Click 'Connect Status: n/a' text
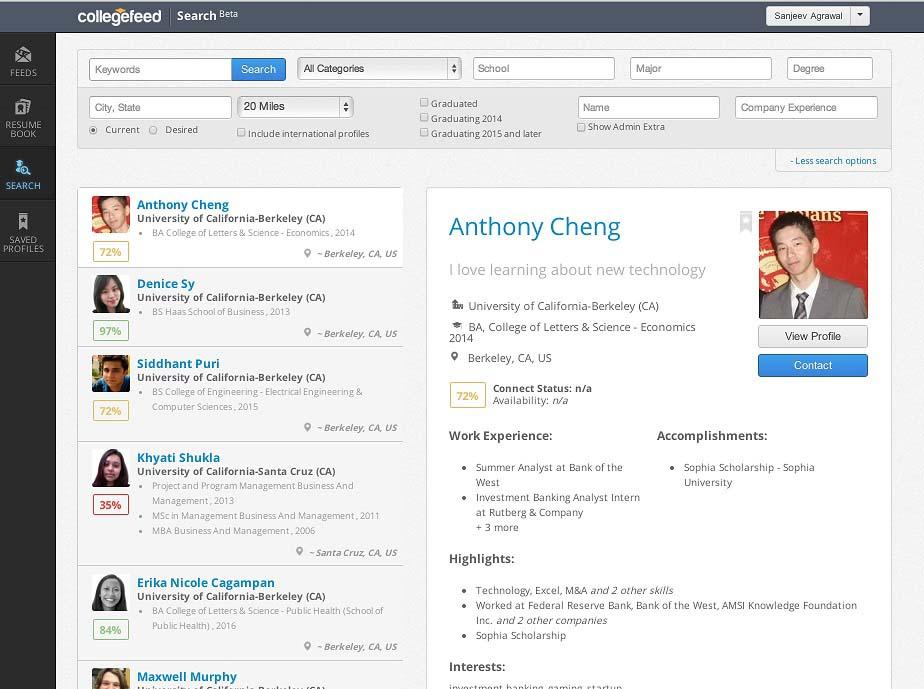Screen dimensions: 924x689 click(542, 388)
